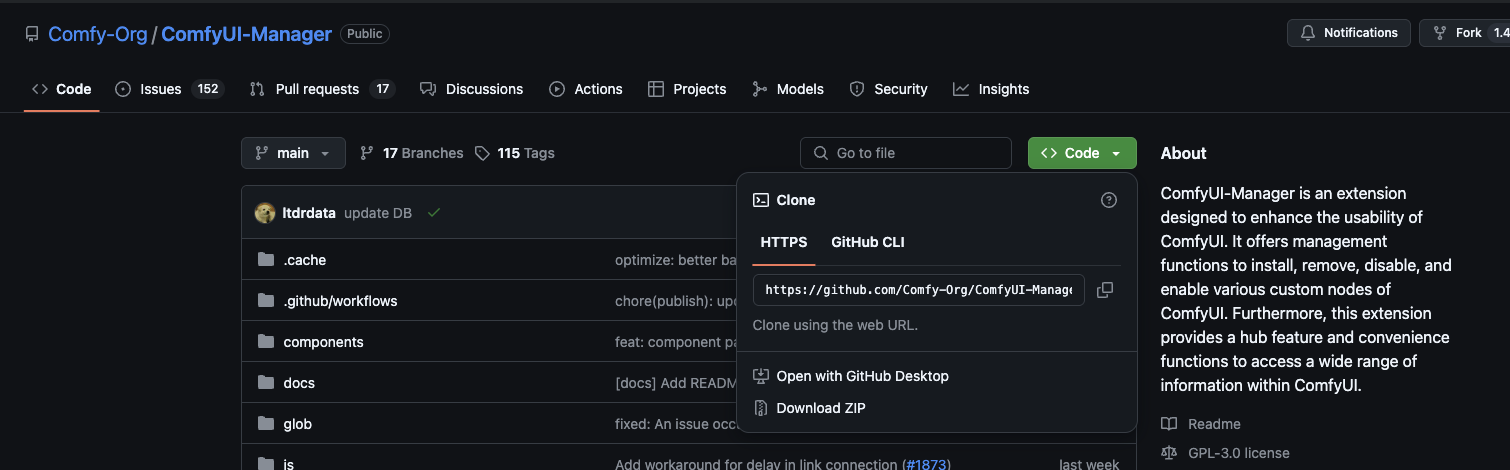Open the Clone help question-mark icon
This screenshot has width=1510, height=470.
[1108, 200]
